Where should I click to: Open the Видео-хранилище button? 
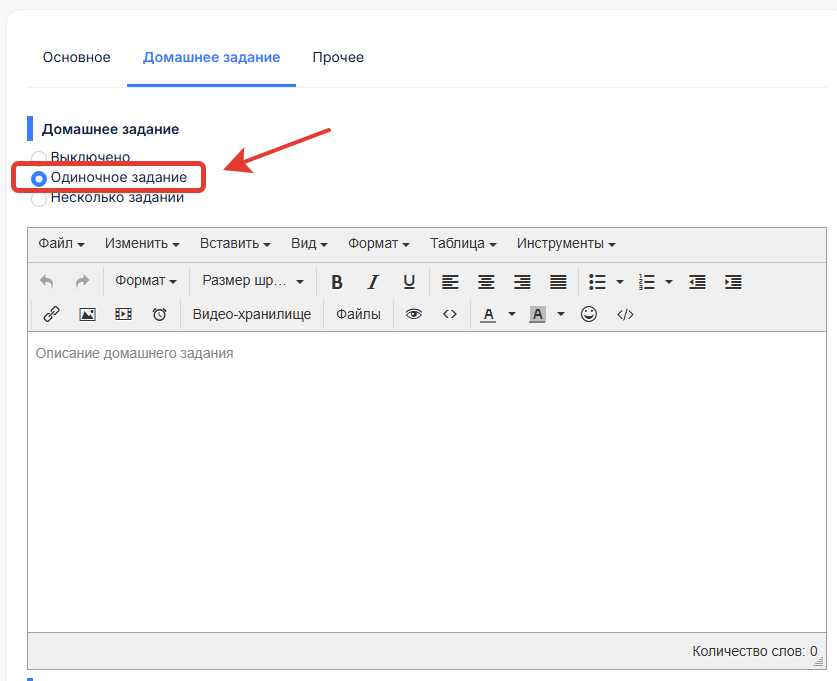[252, 314]
